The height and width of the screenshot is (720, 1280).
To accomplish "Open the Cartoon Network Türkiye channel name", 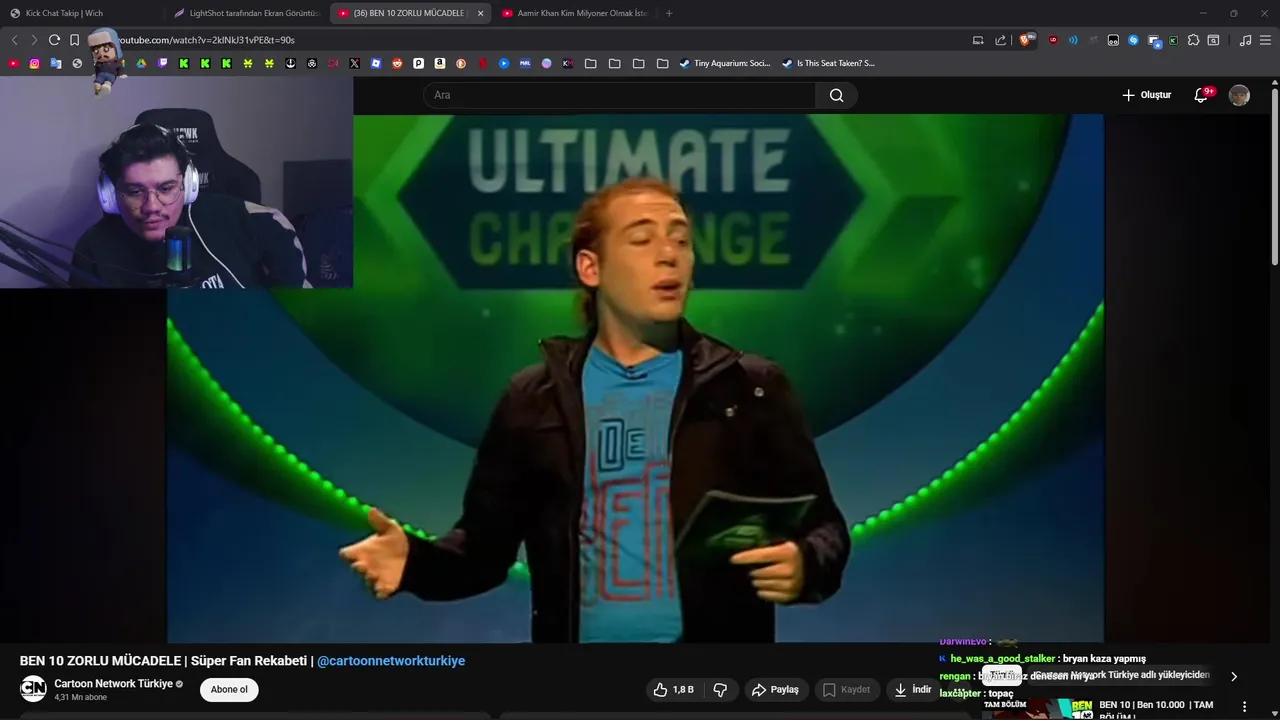I will click(113, 684).
